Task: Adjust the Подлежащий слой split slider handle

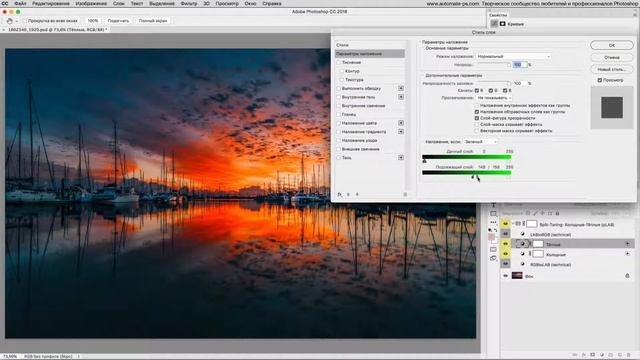Action: (x=474, y=177)
